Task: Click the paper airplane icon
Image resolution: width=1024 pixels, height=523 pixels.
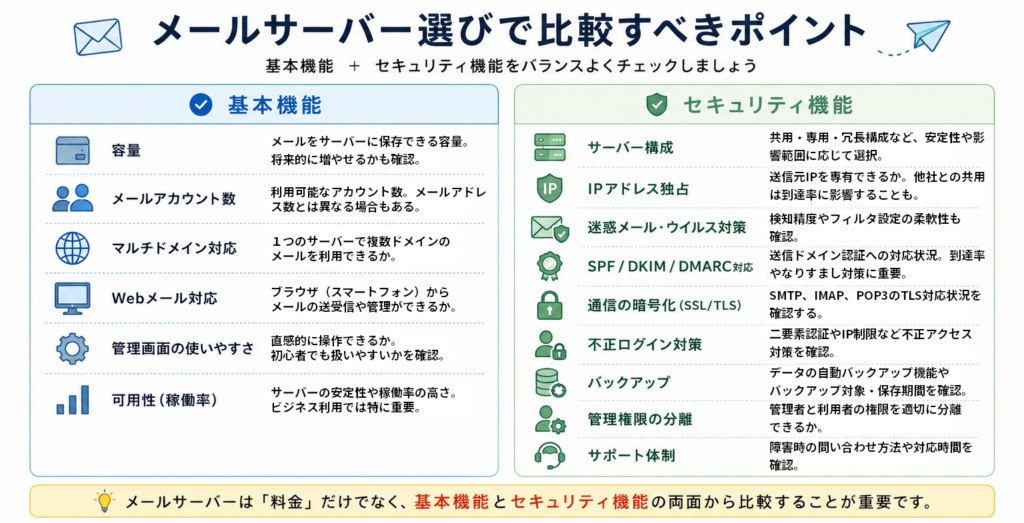Action: 927,35
